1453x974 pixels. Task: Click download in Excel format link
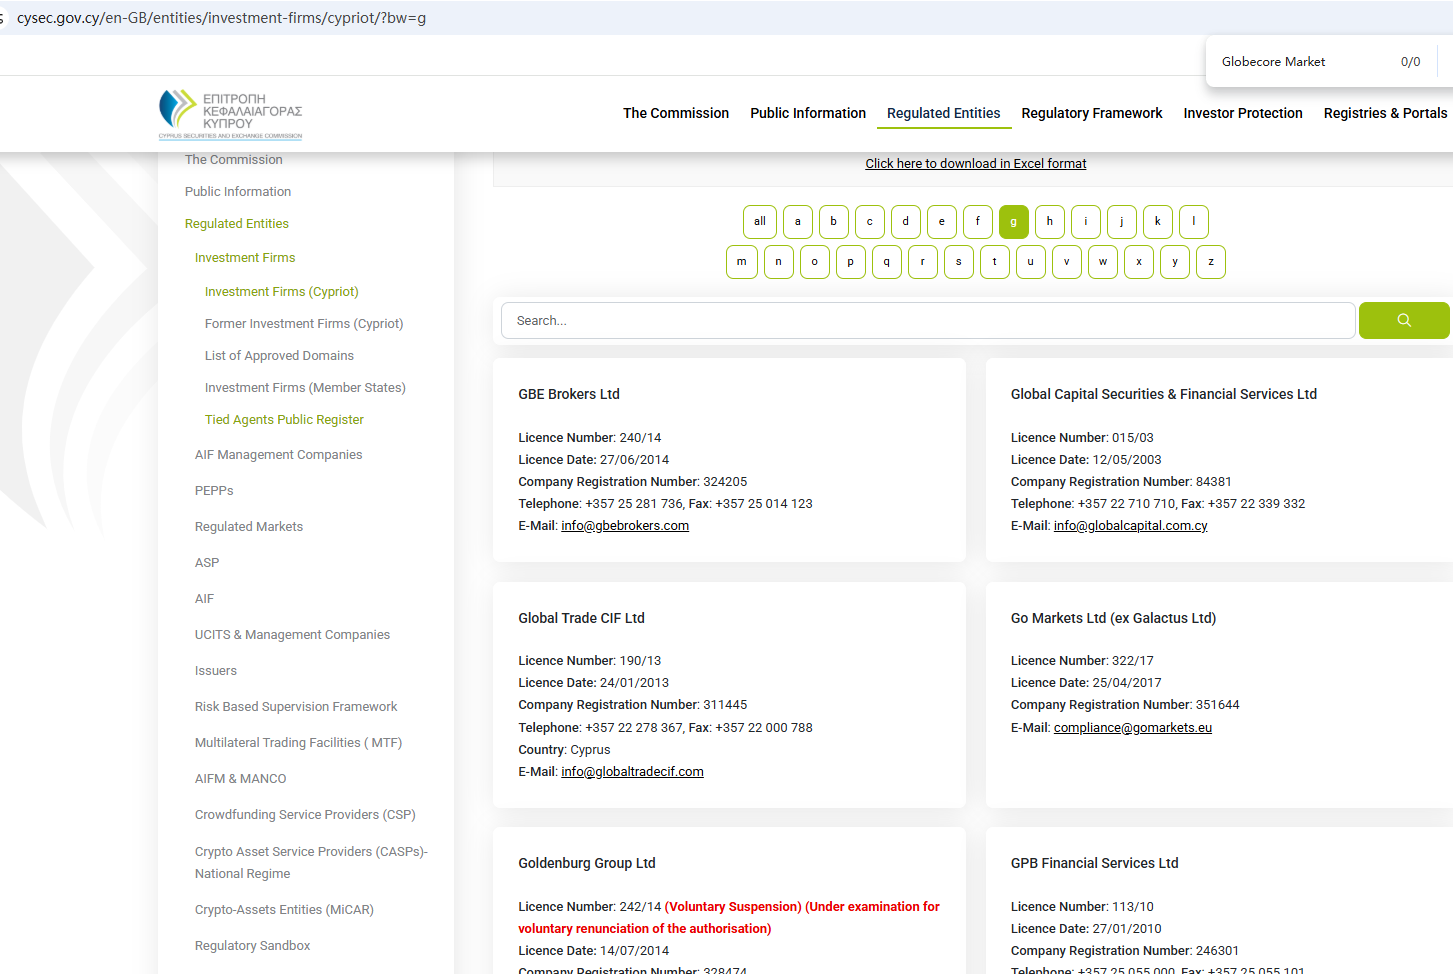coord(975,164)
